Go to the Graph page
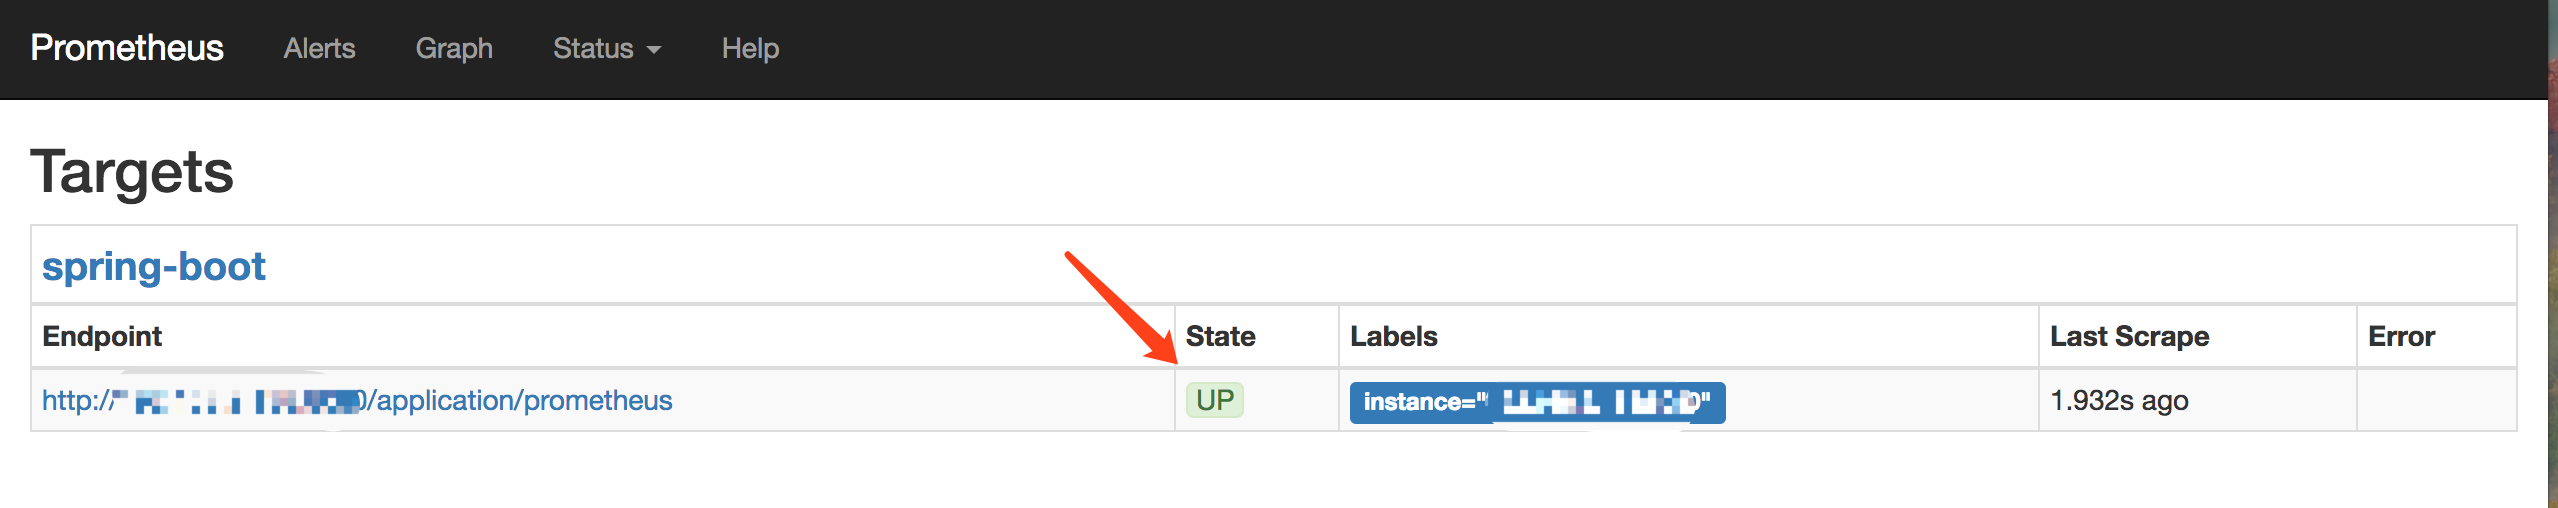 pyautogui.click(x=454, y=48)
